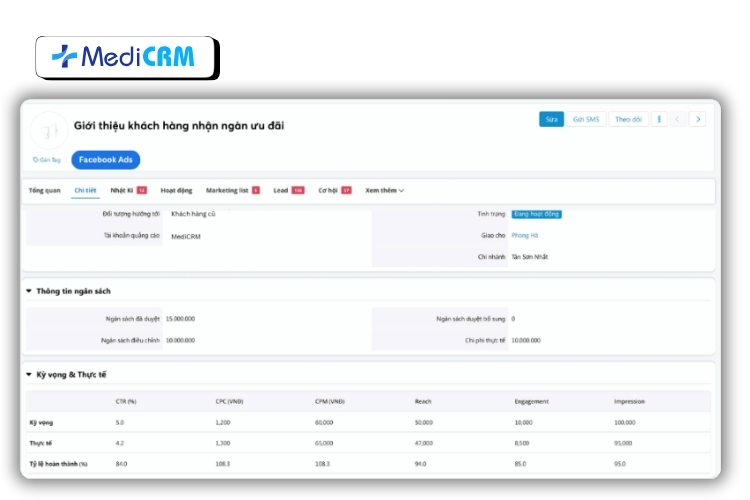The width and height of the screenshot is (750, 500).
Task: Click the Chi phí thực tế value
Action: pos(526,340)
